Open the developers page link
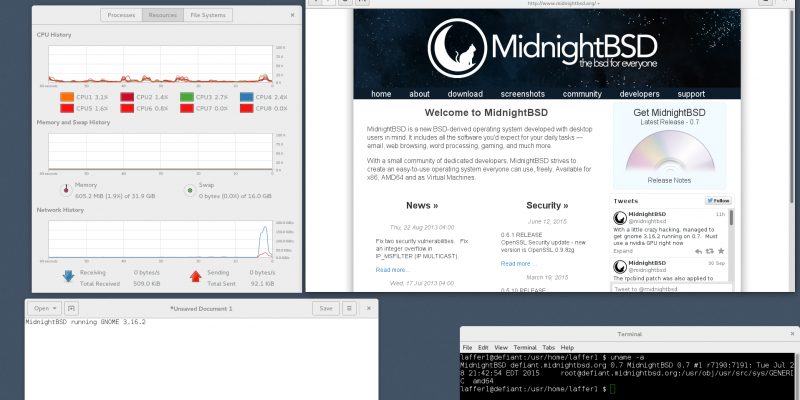Screen dimensions: 800x400 [639, 94]
